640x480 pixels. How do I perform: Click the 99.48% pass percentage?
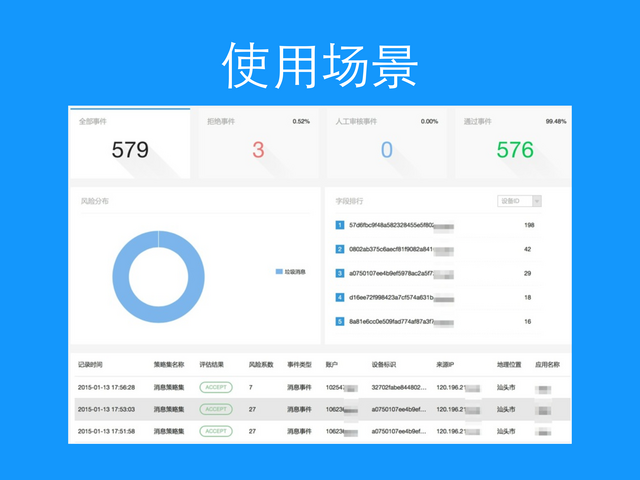[556, 121]
